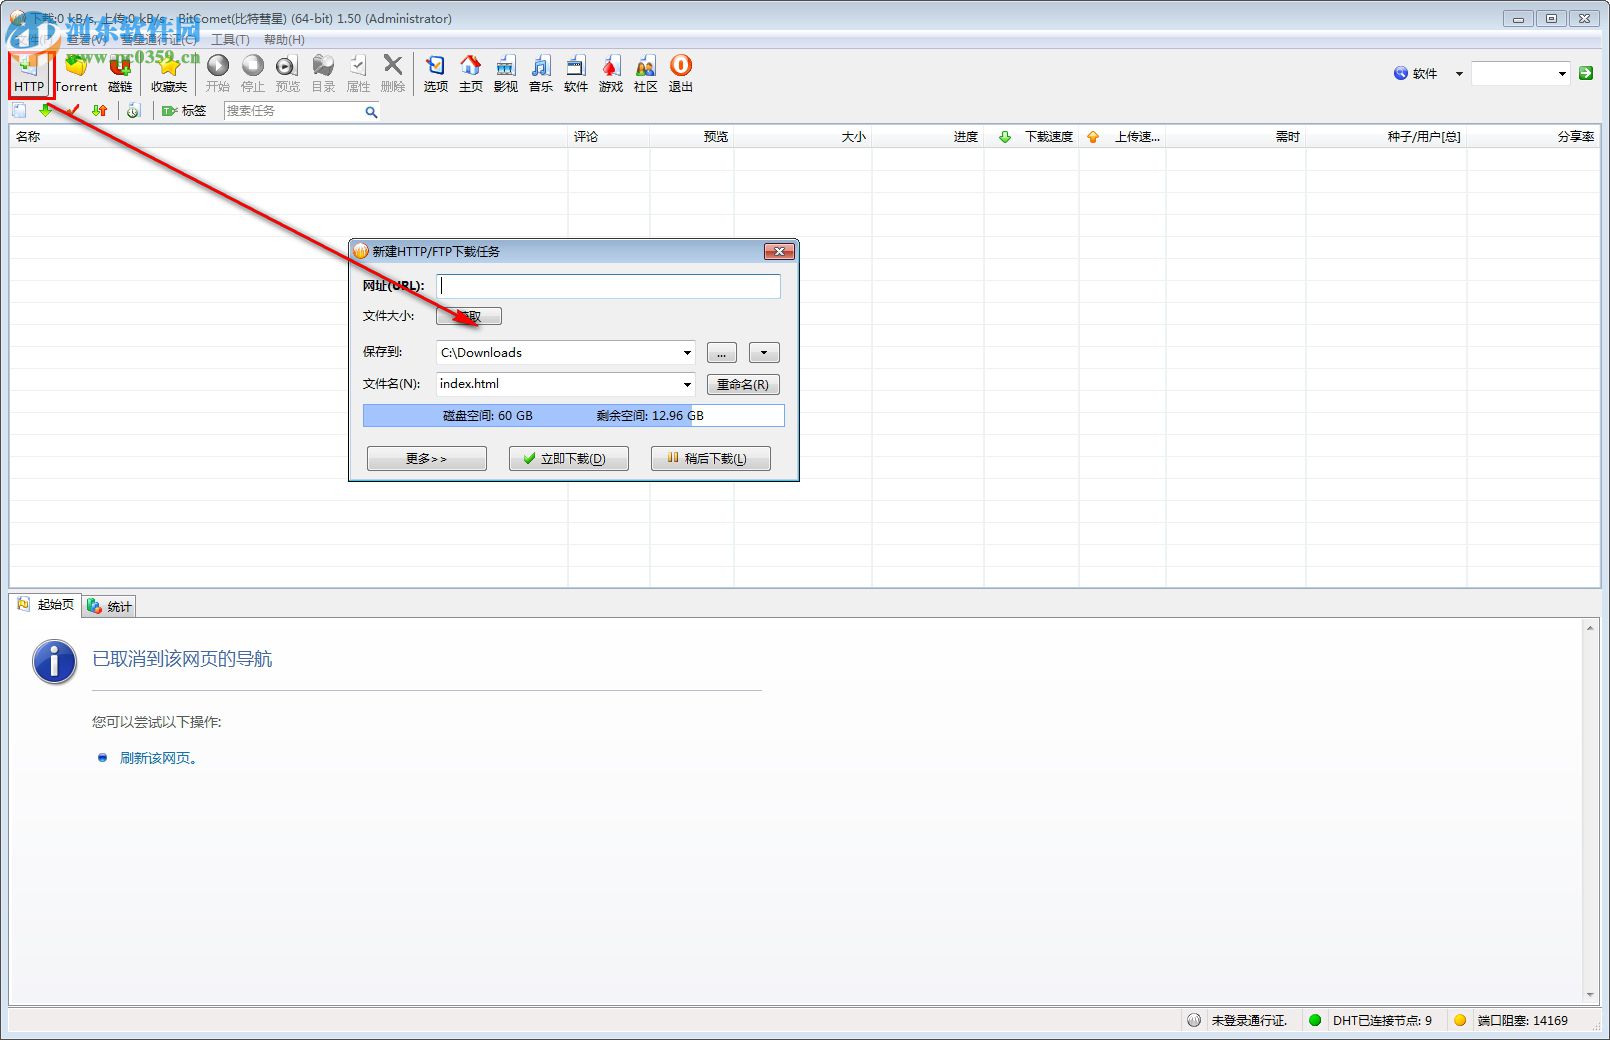Click the file size fetch button
The height and width of the screenshot is (1040, 1610).
pos(469,316)
